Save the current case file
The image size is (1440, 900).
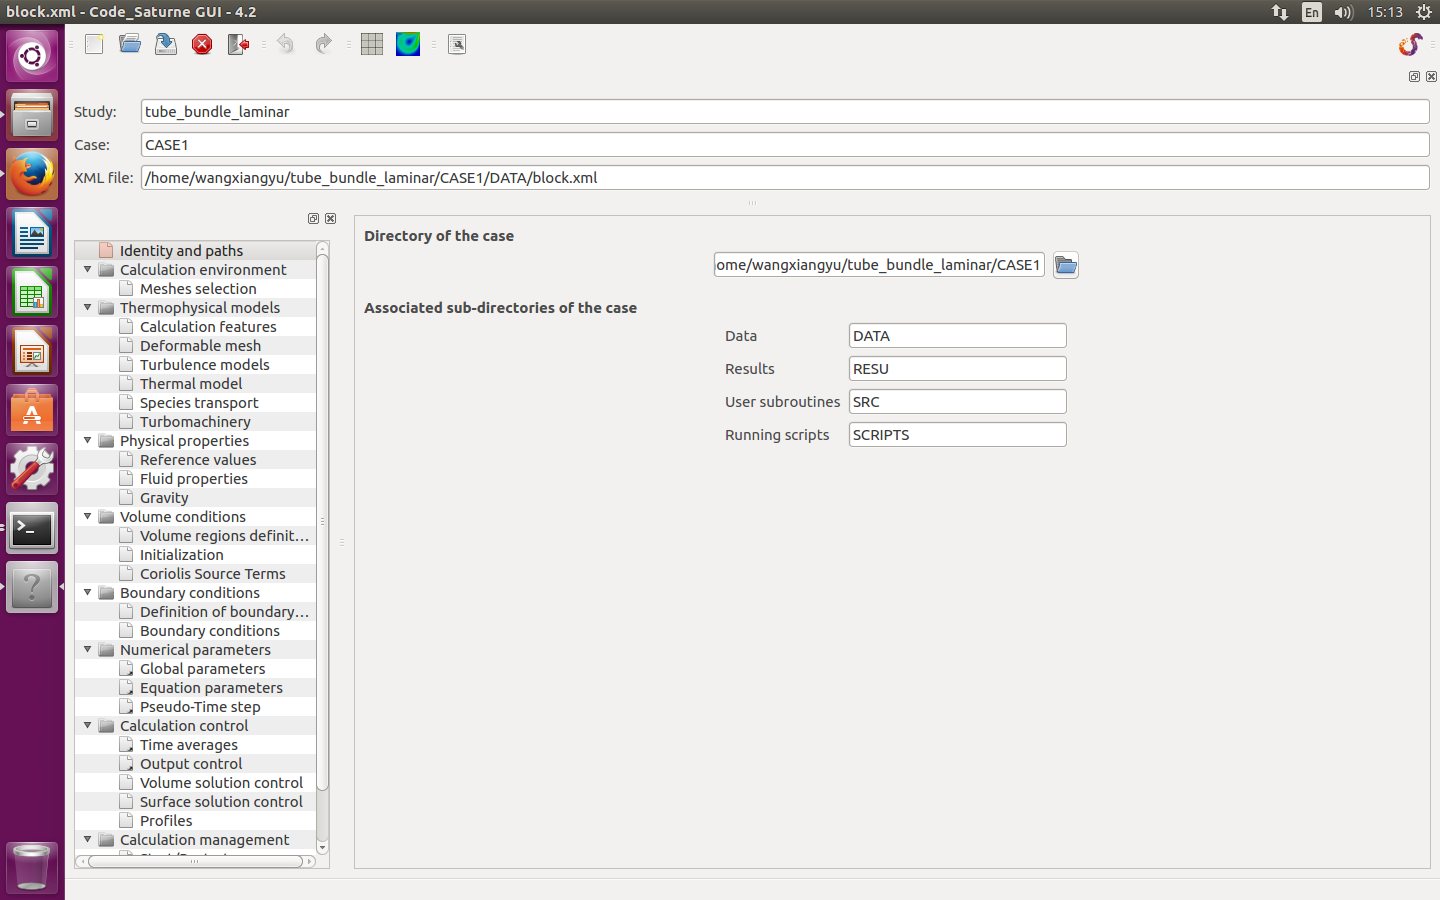[166, 44]
